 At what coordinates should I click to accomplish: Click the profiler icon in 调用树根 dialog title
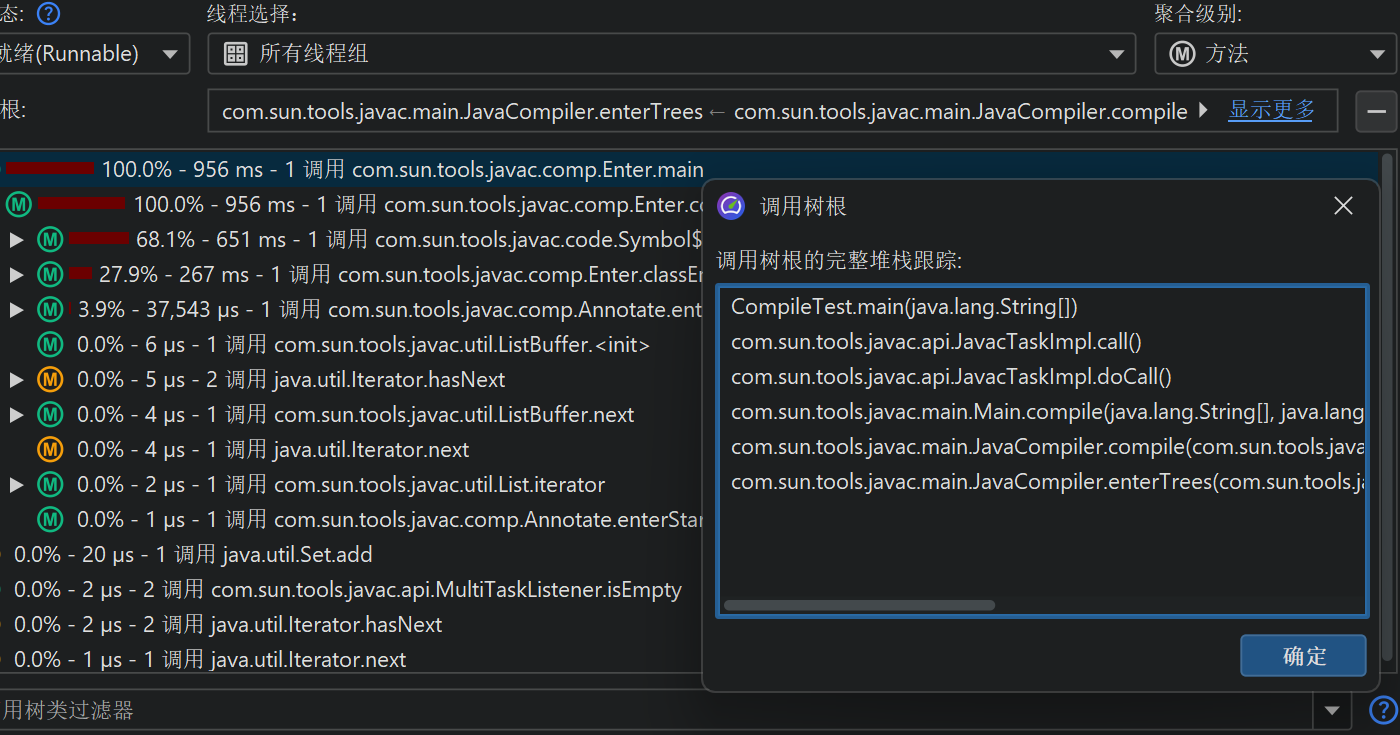coord(731,206)
